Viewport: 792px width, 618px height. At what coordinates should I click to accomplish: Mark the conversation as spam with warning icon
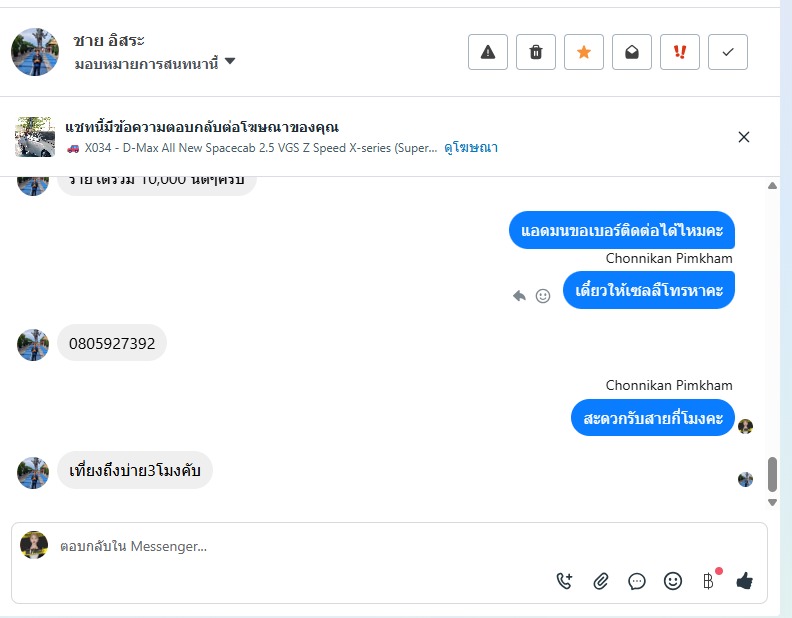[488, 52]
